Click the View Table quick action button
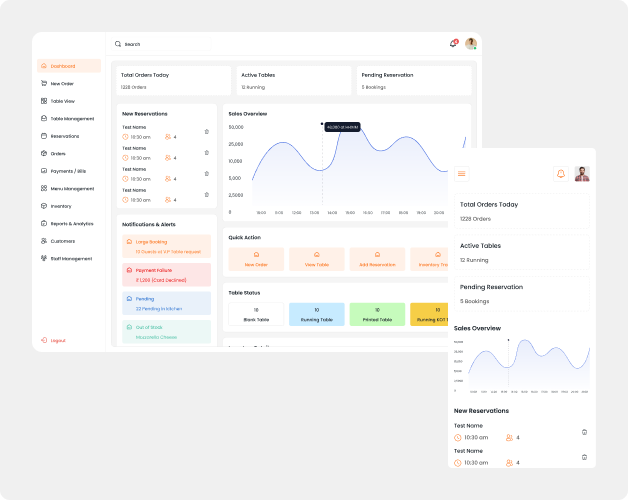The width and height of the screenshot is (628, 500). pyautogui.click(x=316, y=259)
